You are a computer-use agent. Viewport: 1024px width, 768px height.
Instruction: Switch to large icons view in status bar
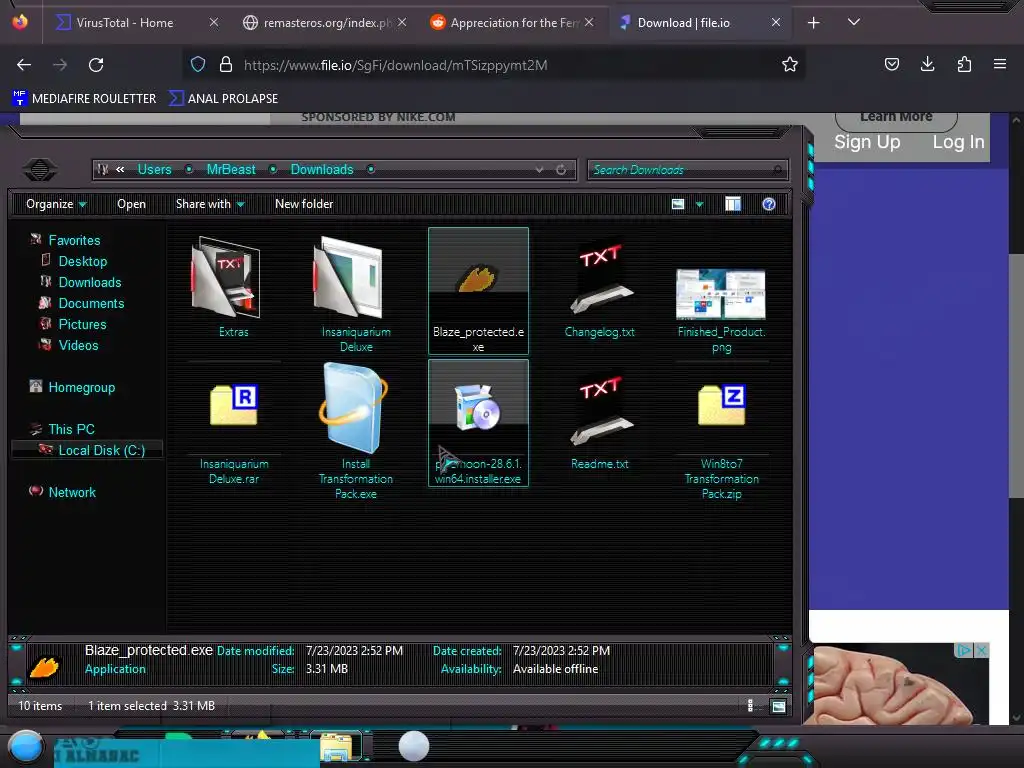pos(778,706)
